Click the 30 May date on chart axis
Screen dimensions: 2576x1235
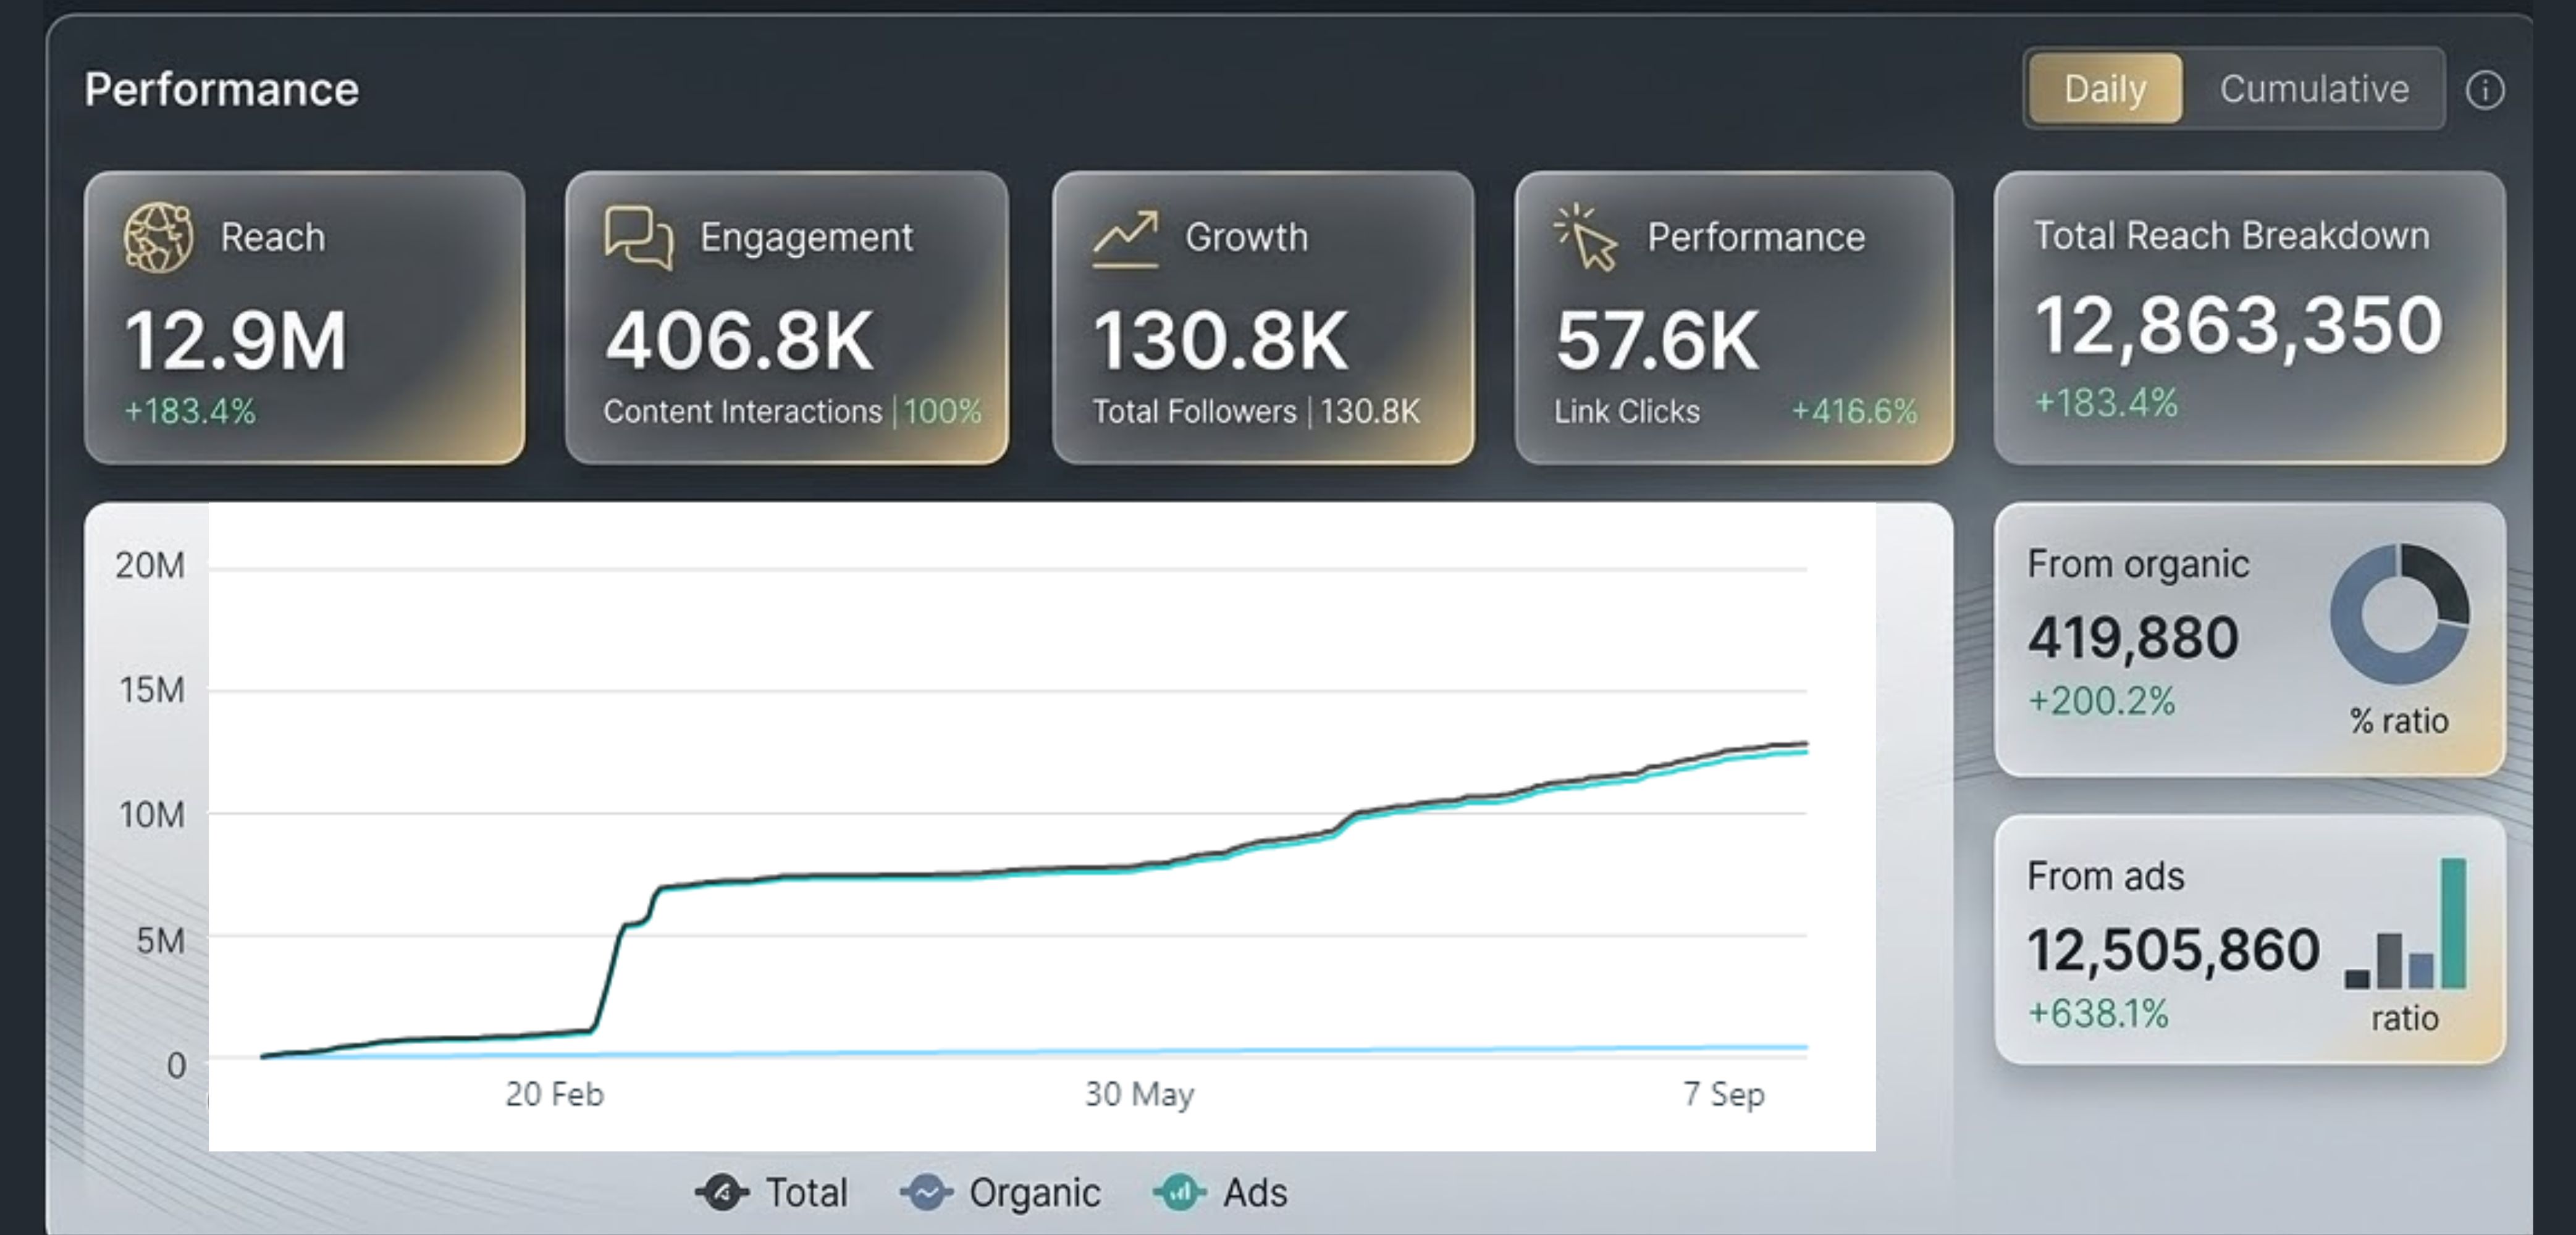pos(1140,1094)
